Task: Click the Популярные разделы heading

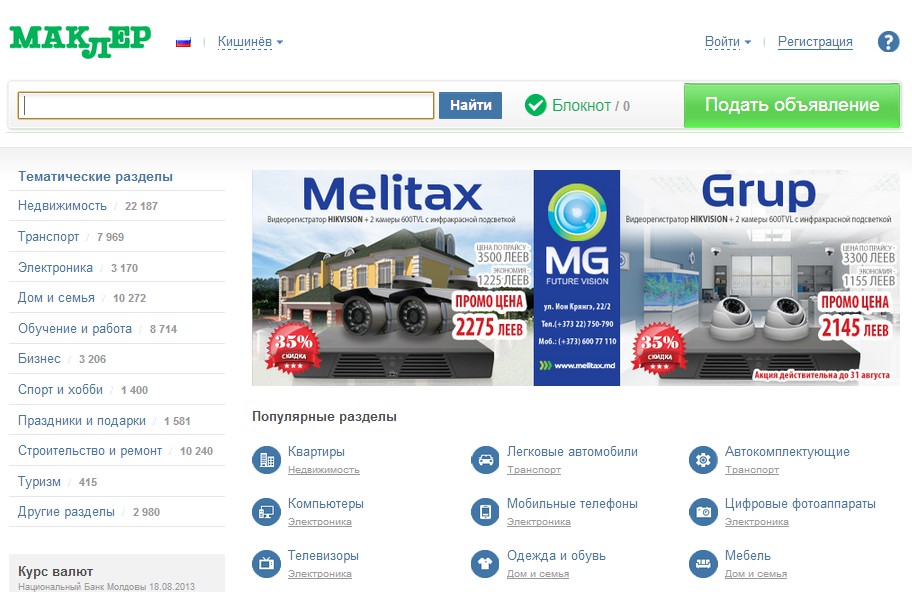Action: tap(325, 416)
